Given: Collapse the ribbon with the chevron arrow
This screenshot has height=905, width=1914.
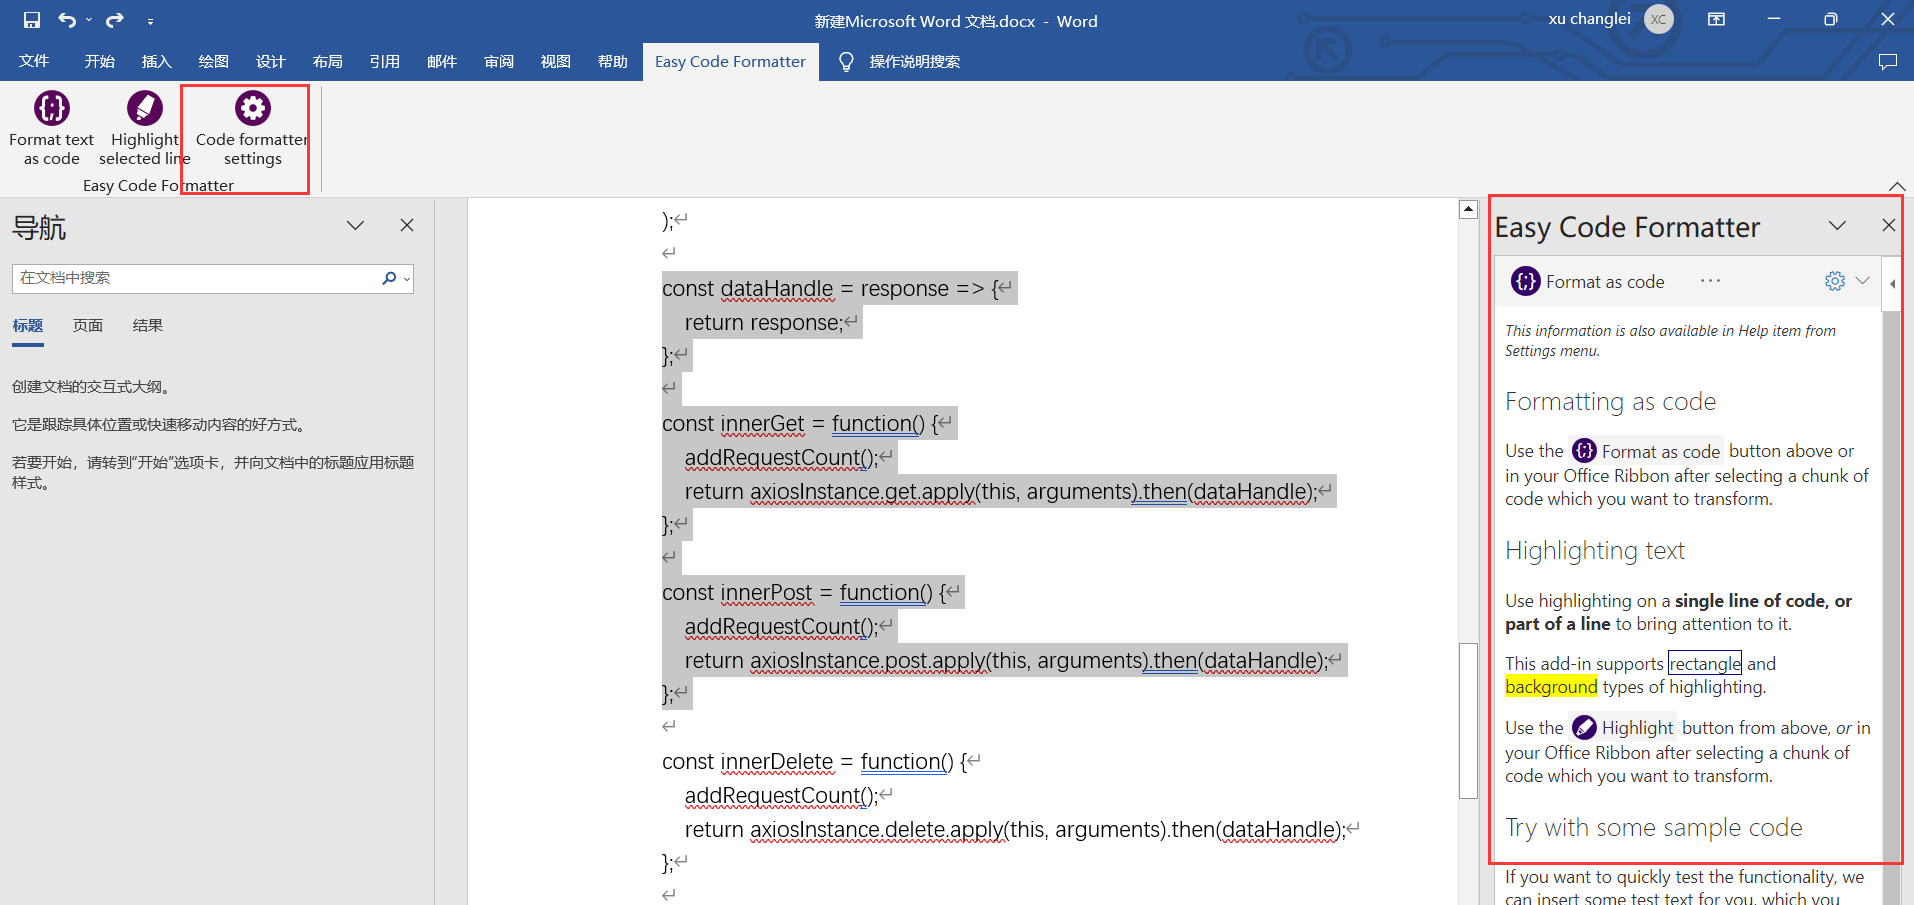Looking at the screenshot, I should [x=1897, y=187].
